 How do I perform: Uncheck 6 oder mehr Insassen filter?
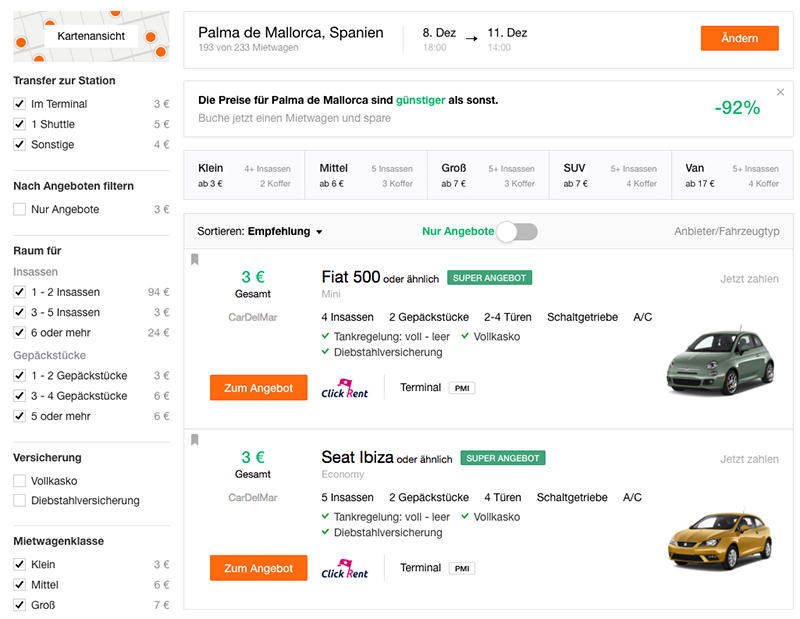(19, 333)
